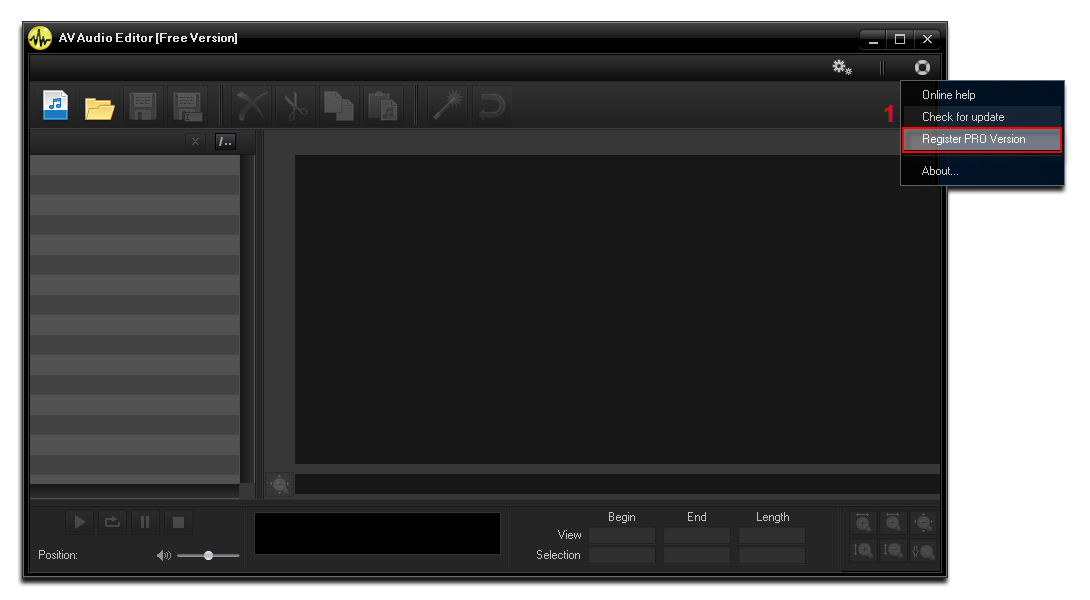Zoom in horizontally on the waveform
Image resolution: width=1090 pixels, height=600 pixels.
point(862,521)
